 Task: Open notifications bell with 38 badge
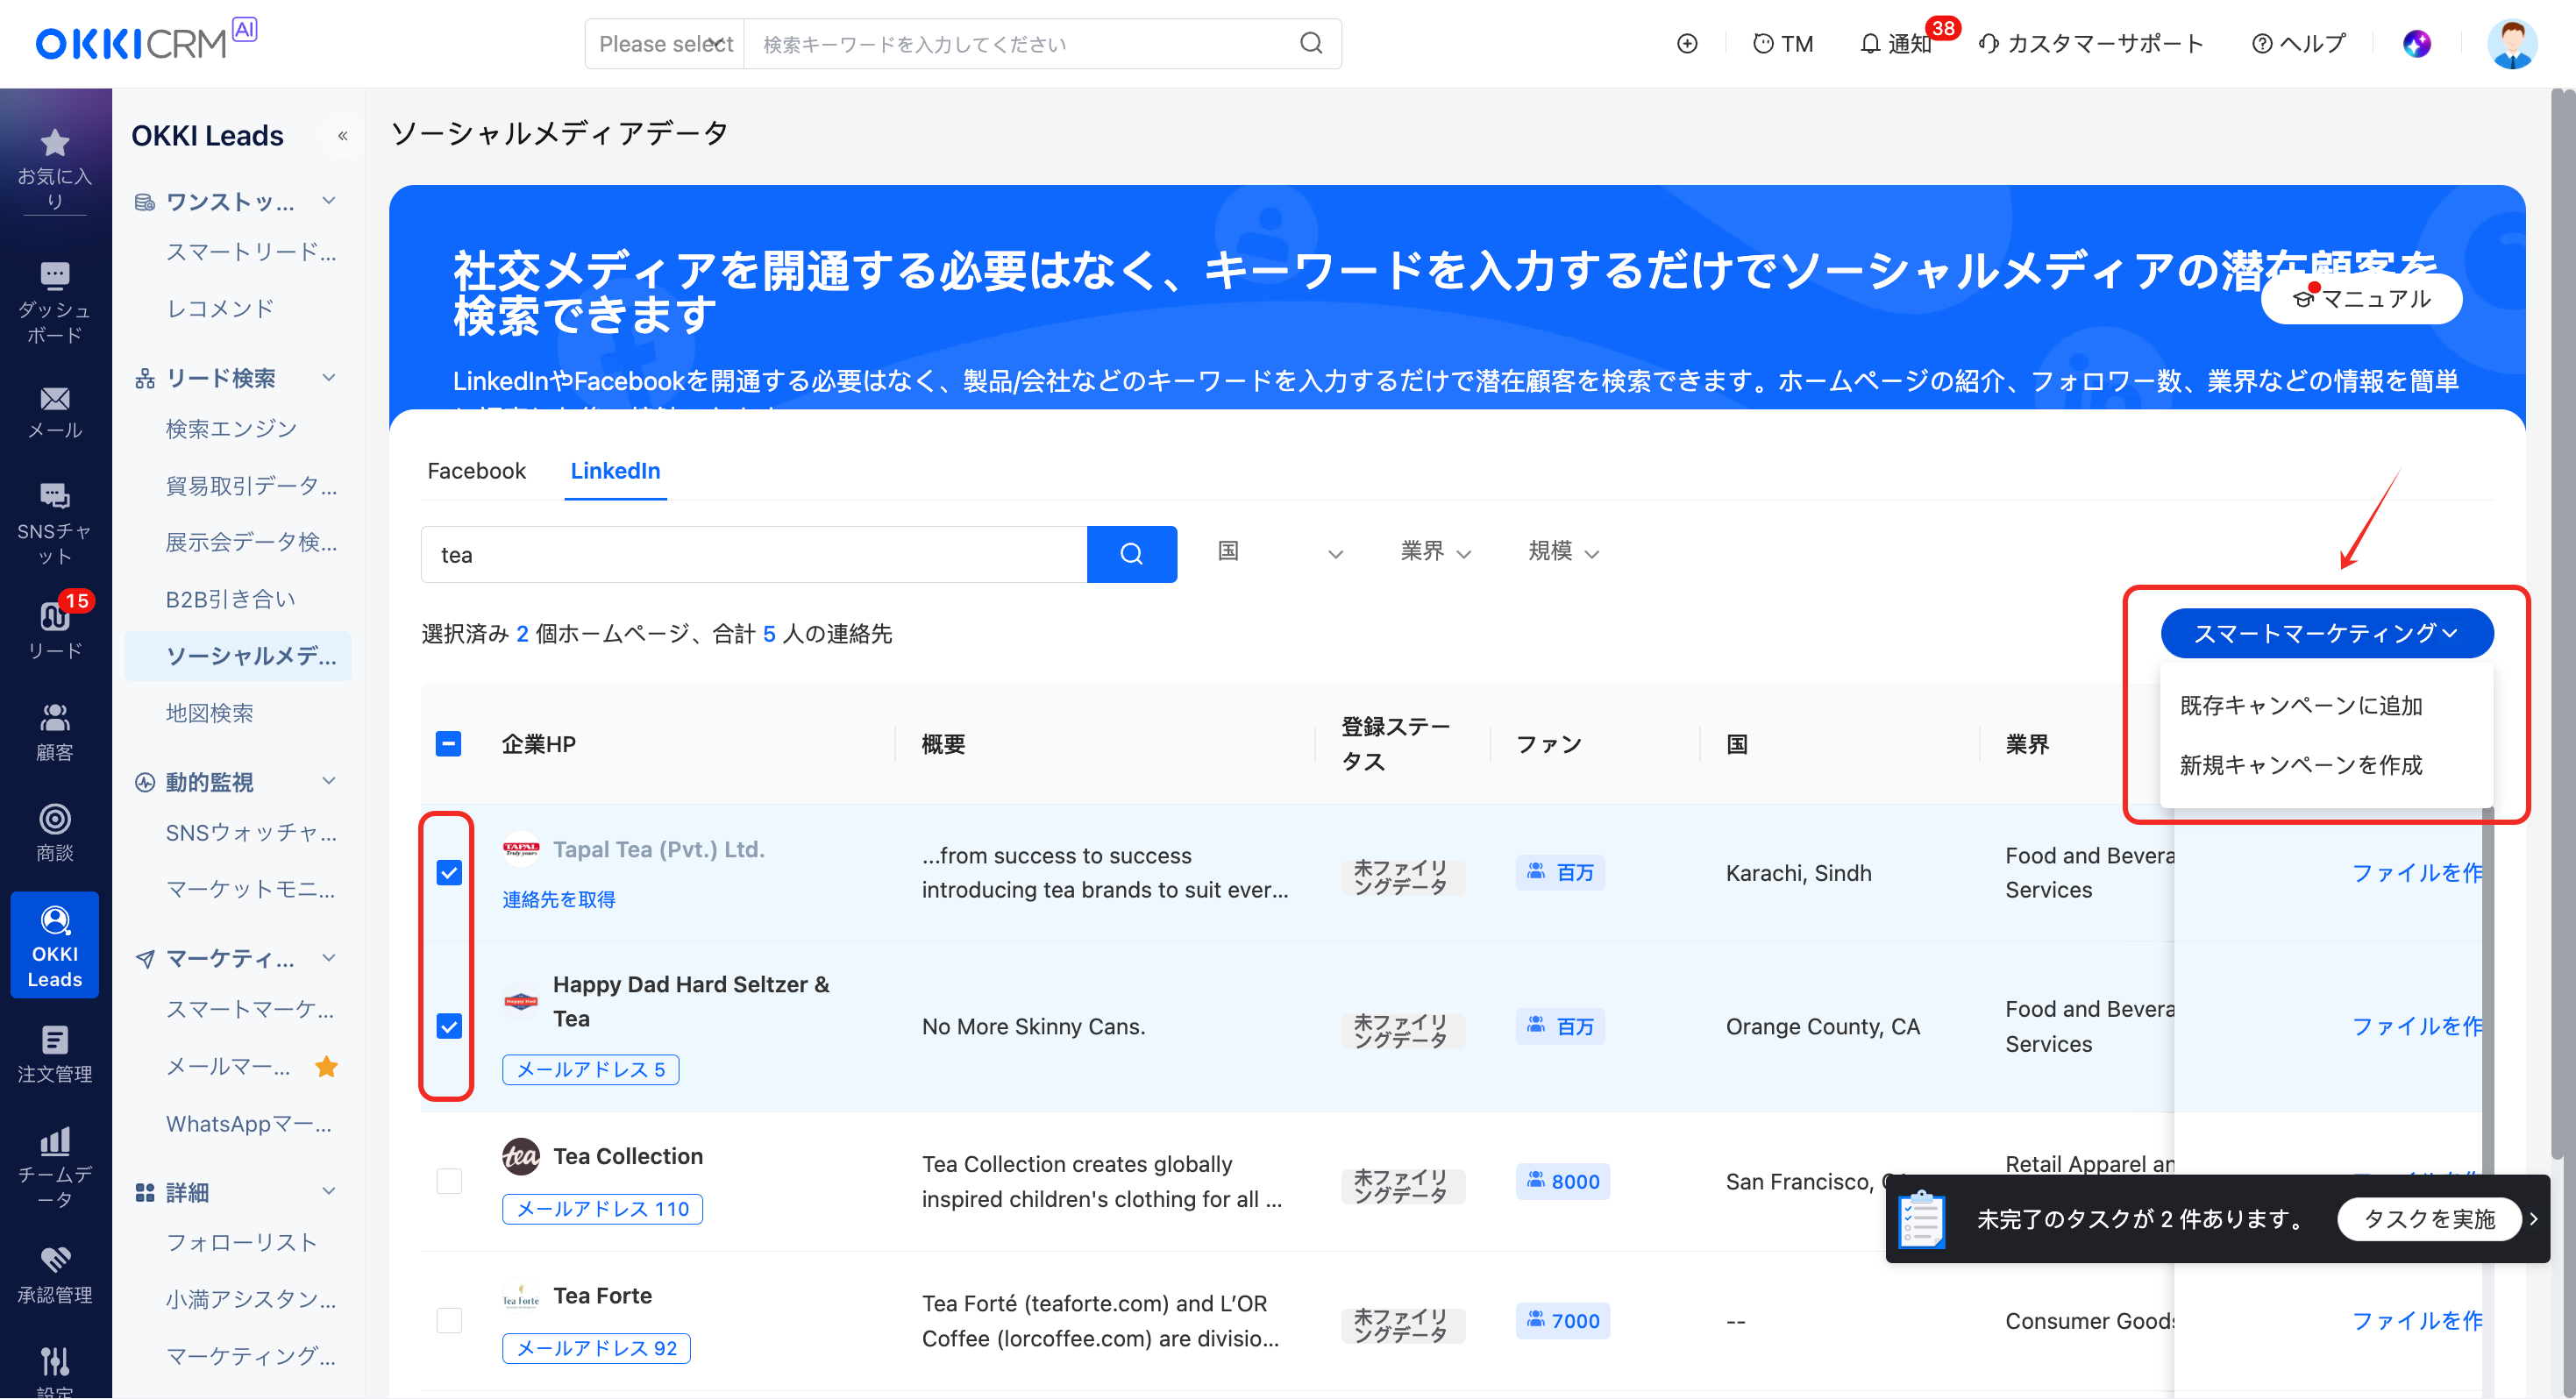point(1896,43)
